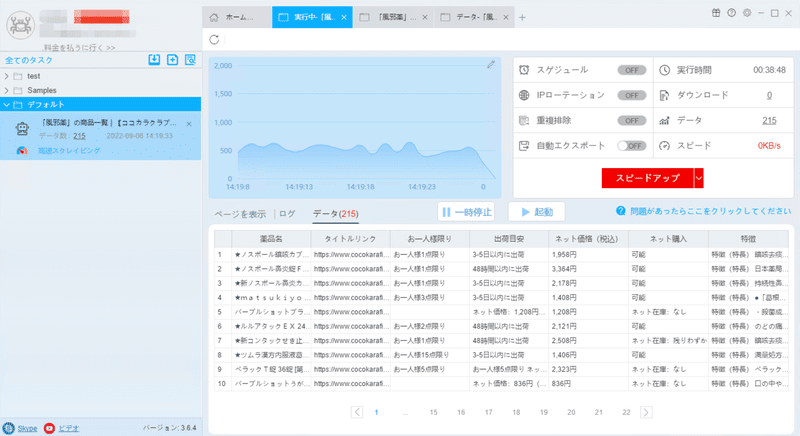
Task: Click the edit pencil icon on the chart
Action: point(491,65)
